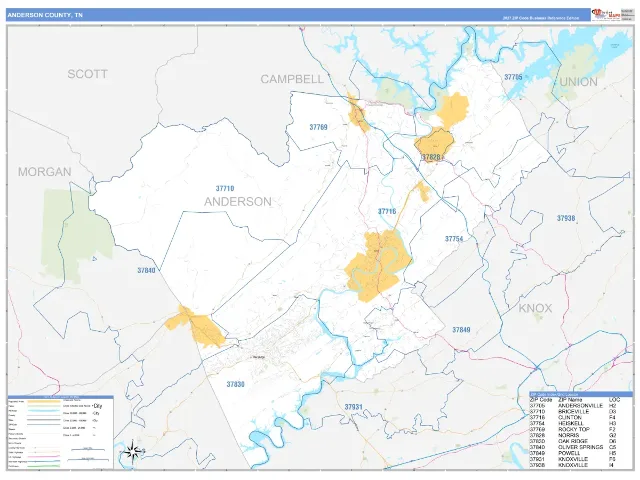Viewport: 640px width, 480px height.
Task: Click the 37754 ZIP label on the map
Action: click(454, 239)
